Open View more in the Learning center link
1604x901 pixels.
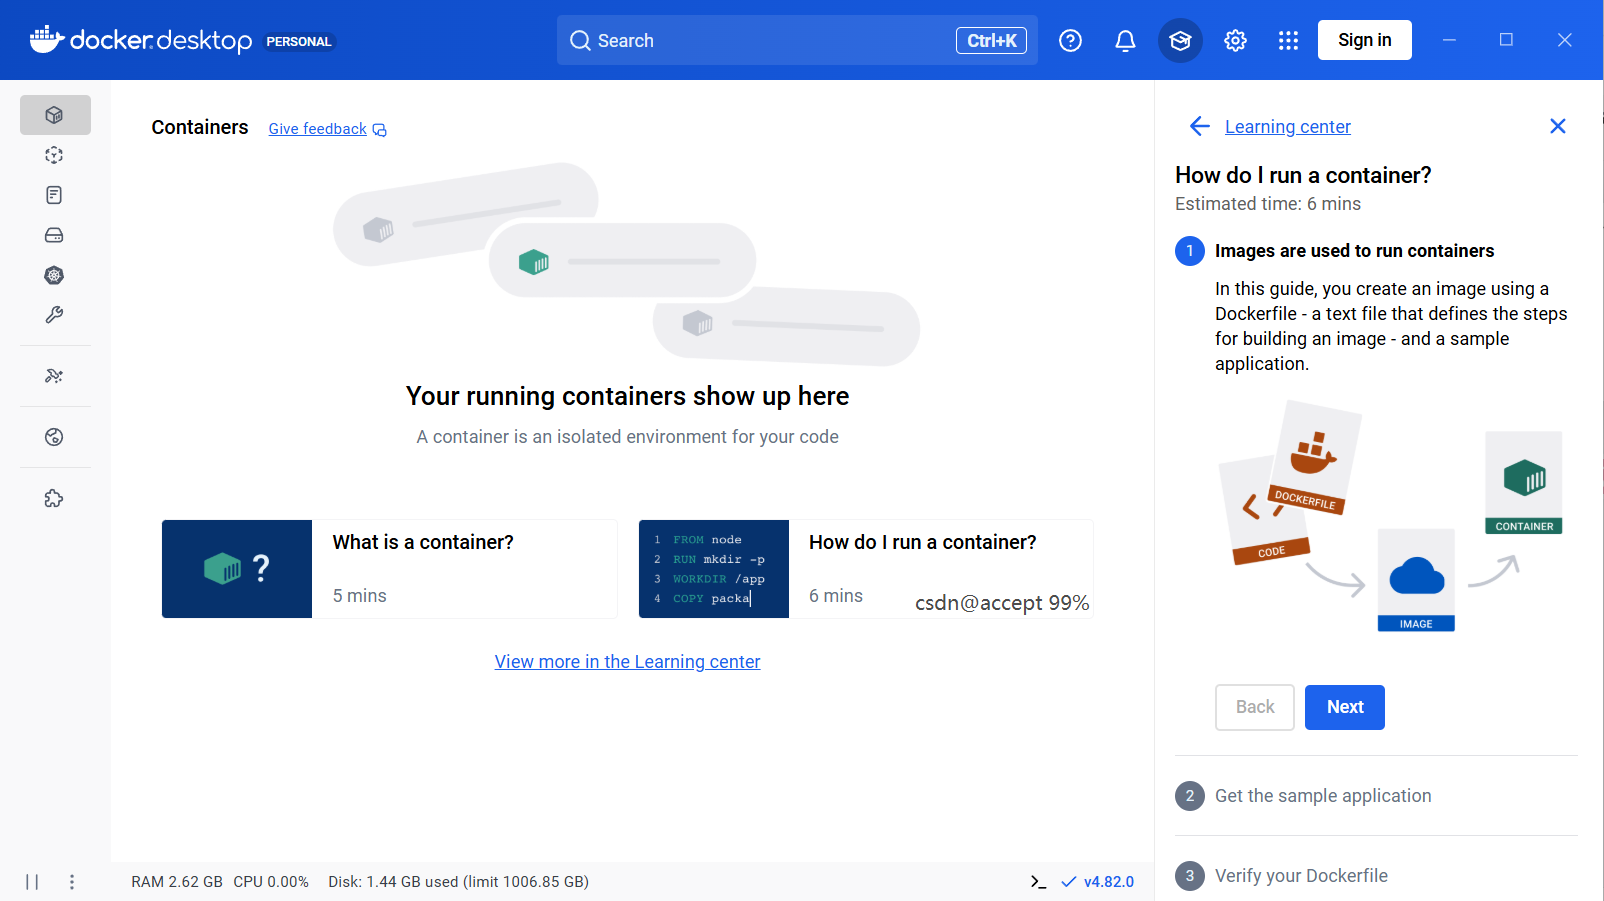click(x=628, y=662)
